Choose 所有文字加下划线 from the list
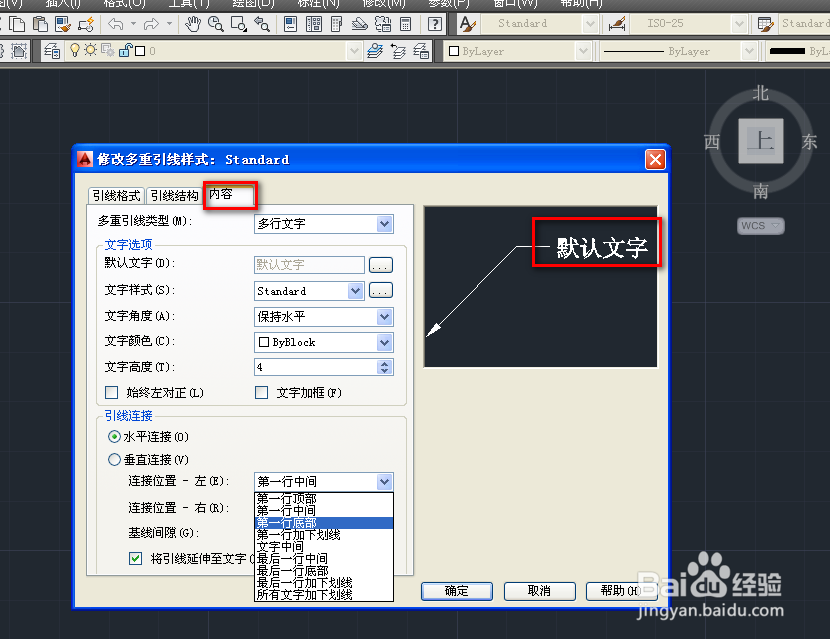Viewport: 830px width, 639px height. pyautogui.click(x=324, y=595)
